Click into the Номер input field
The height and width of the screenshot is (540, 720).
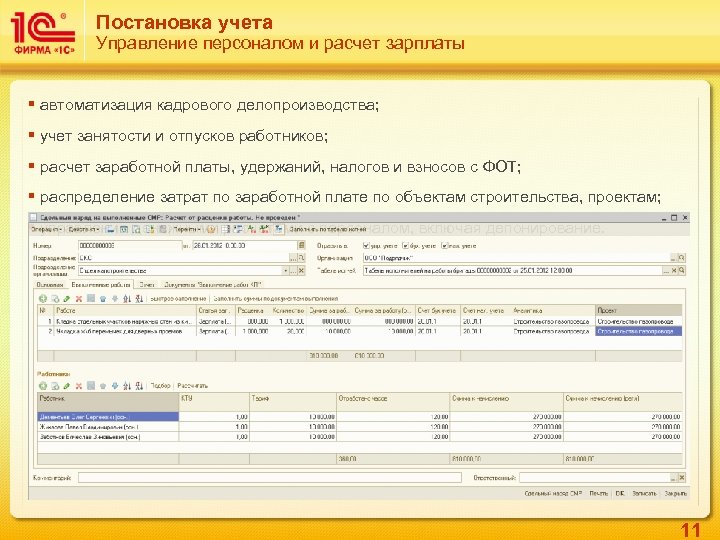[130, 246]
